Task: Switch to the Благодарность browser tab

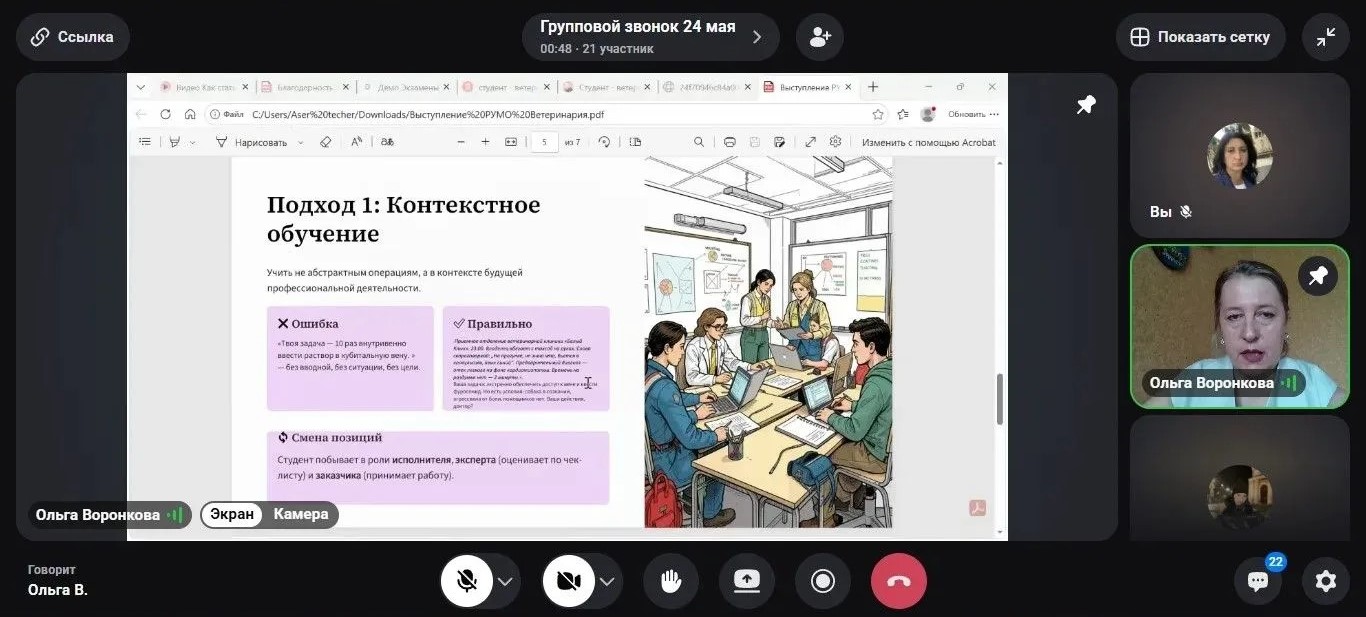Action: [x=303, y=87]
